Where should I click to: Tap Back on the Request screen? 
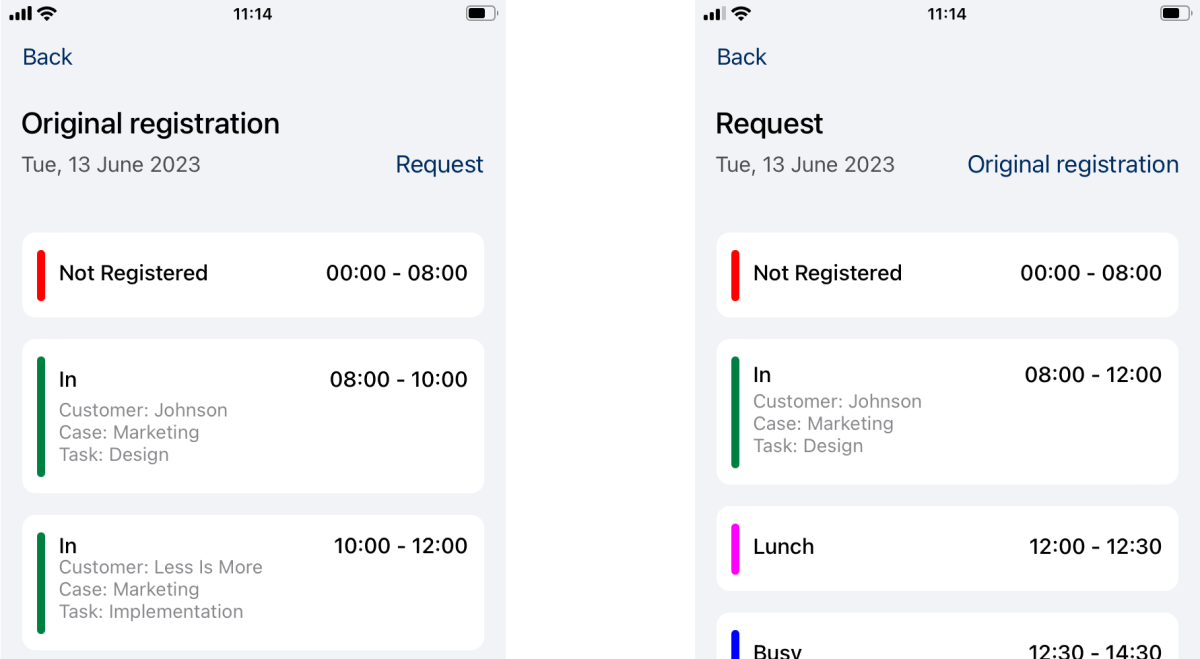pyautogui.click(x=741, y=57)
